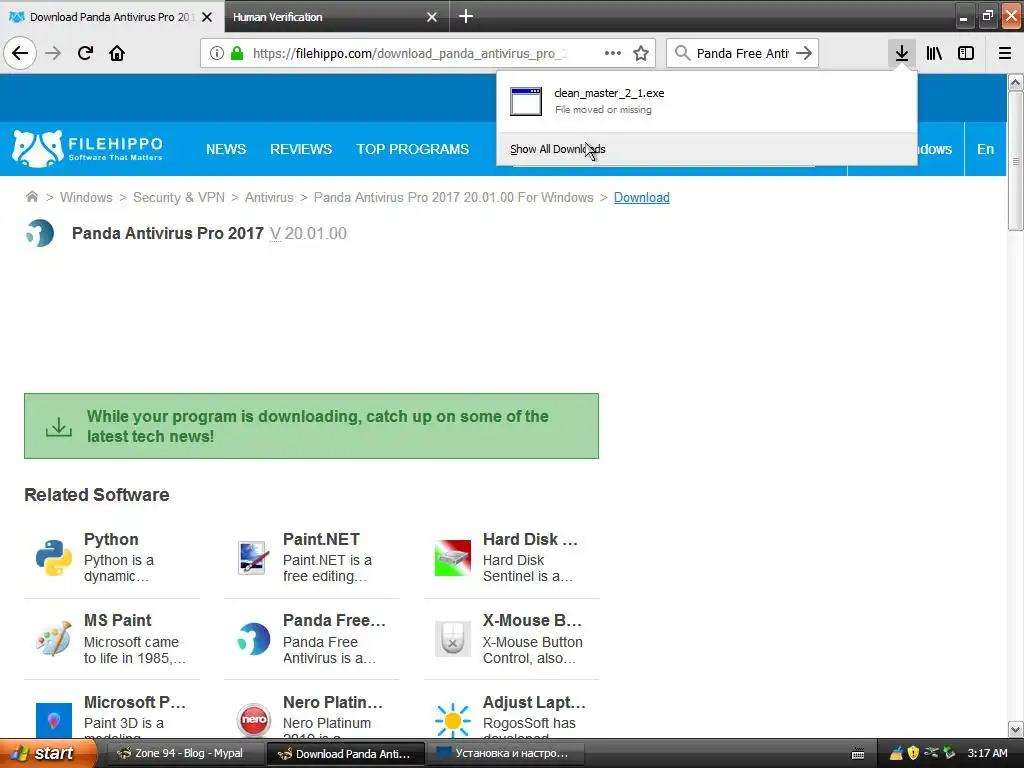This screenshot has width=1024, height=768.
Task: Click the Nero red logo icon
Action: pos(253,720)
